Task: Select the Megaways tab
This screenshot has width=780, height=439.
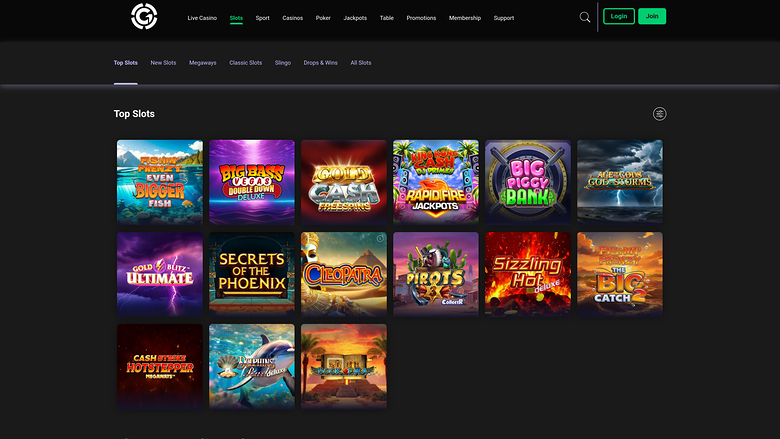Action: 202,63
